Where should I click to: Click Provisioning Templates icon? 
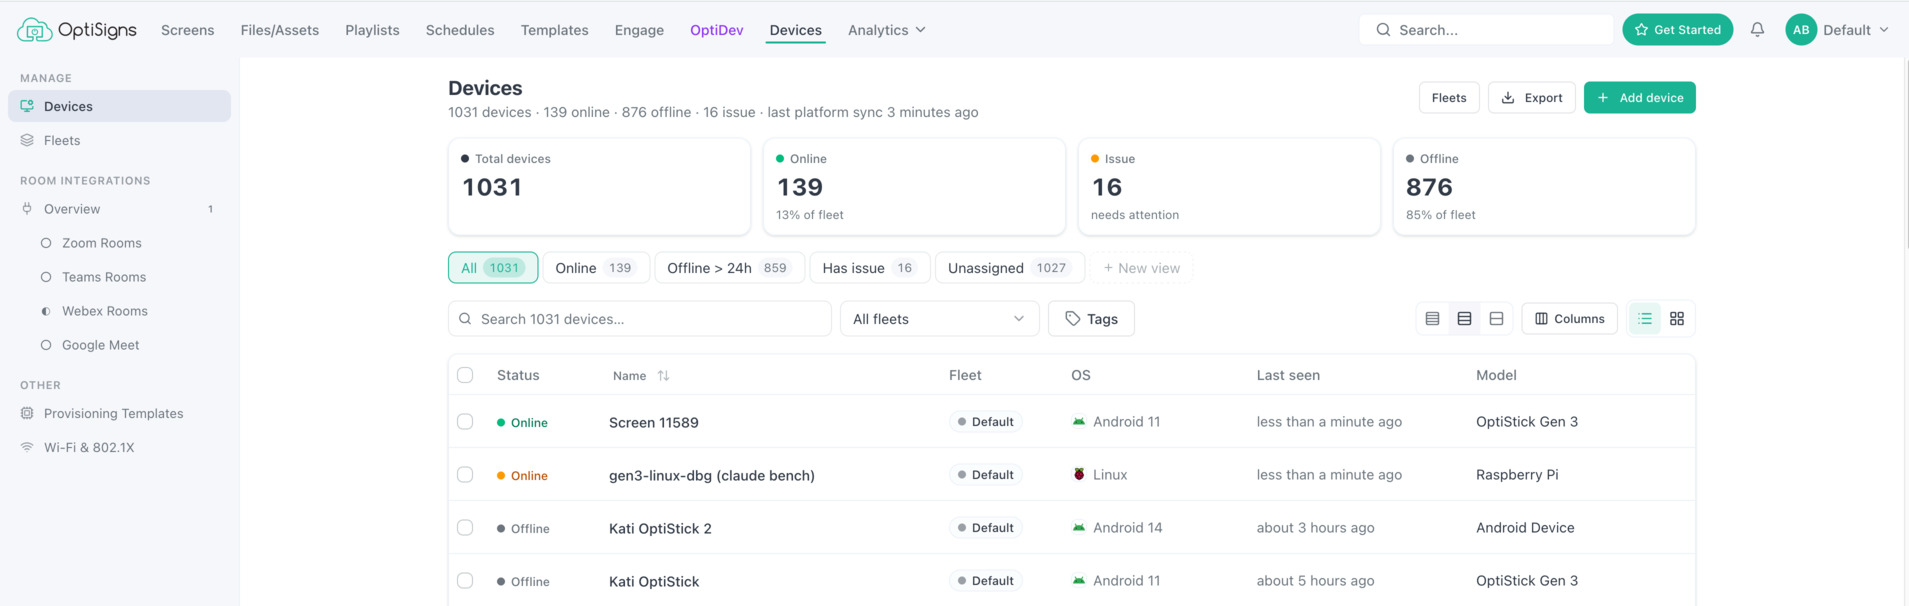(27, 413)
